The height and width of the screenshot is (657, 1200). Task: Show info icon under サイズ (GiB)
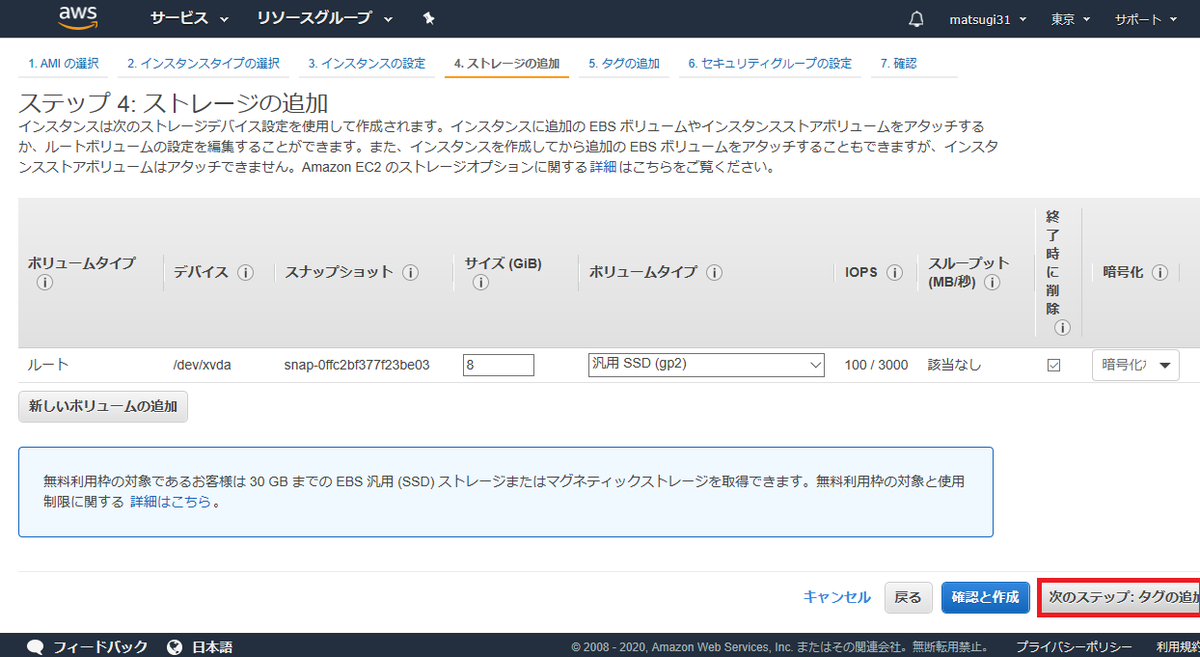pyautogui.click(x=479, y=283)
